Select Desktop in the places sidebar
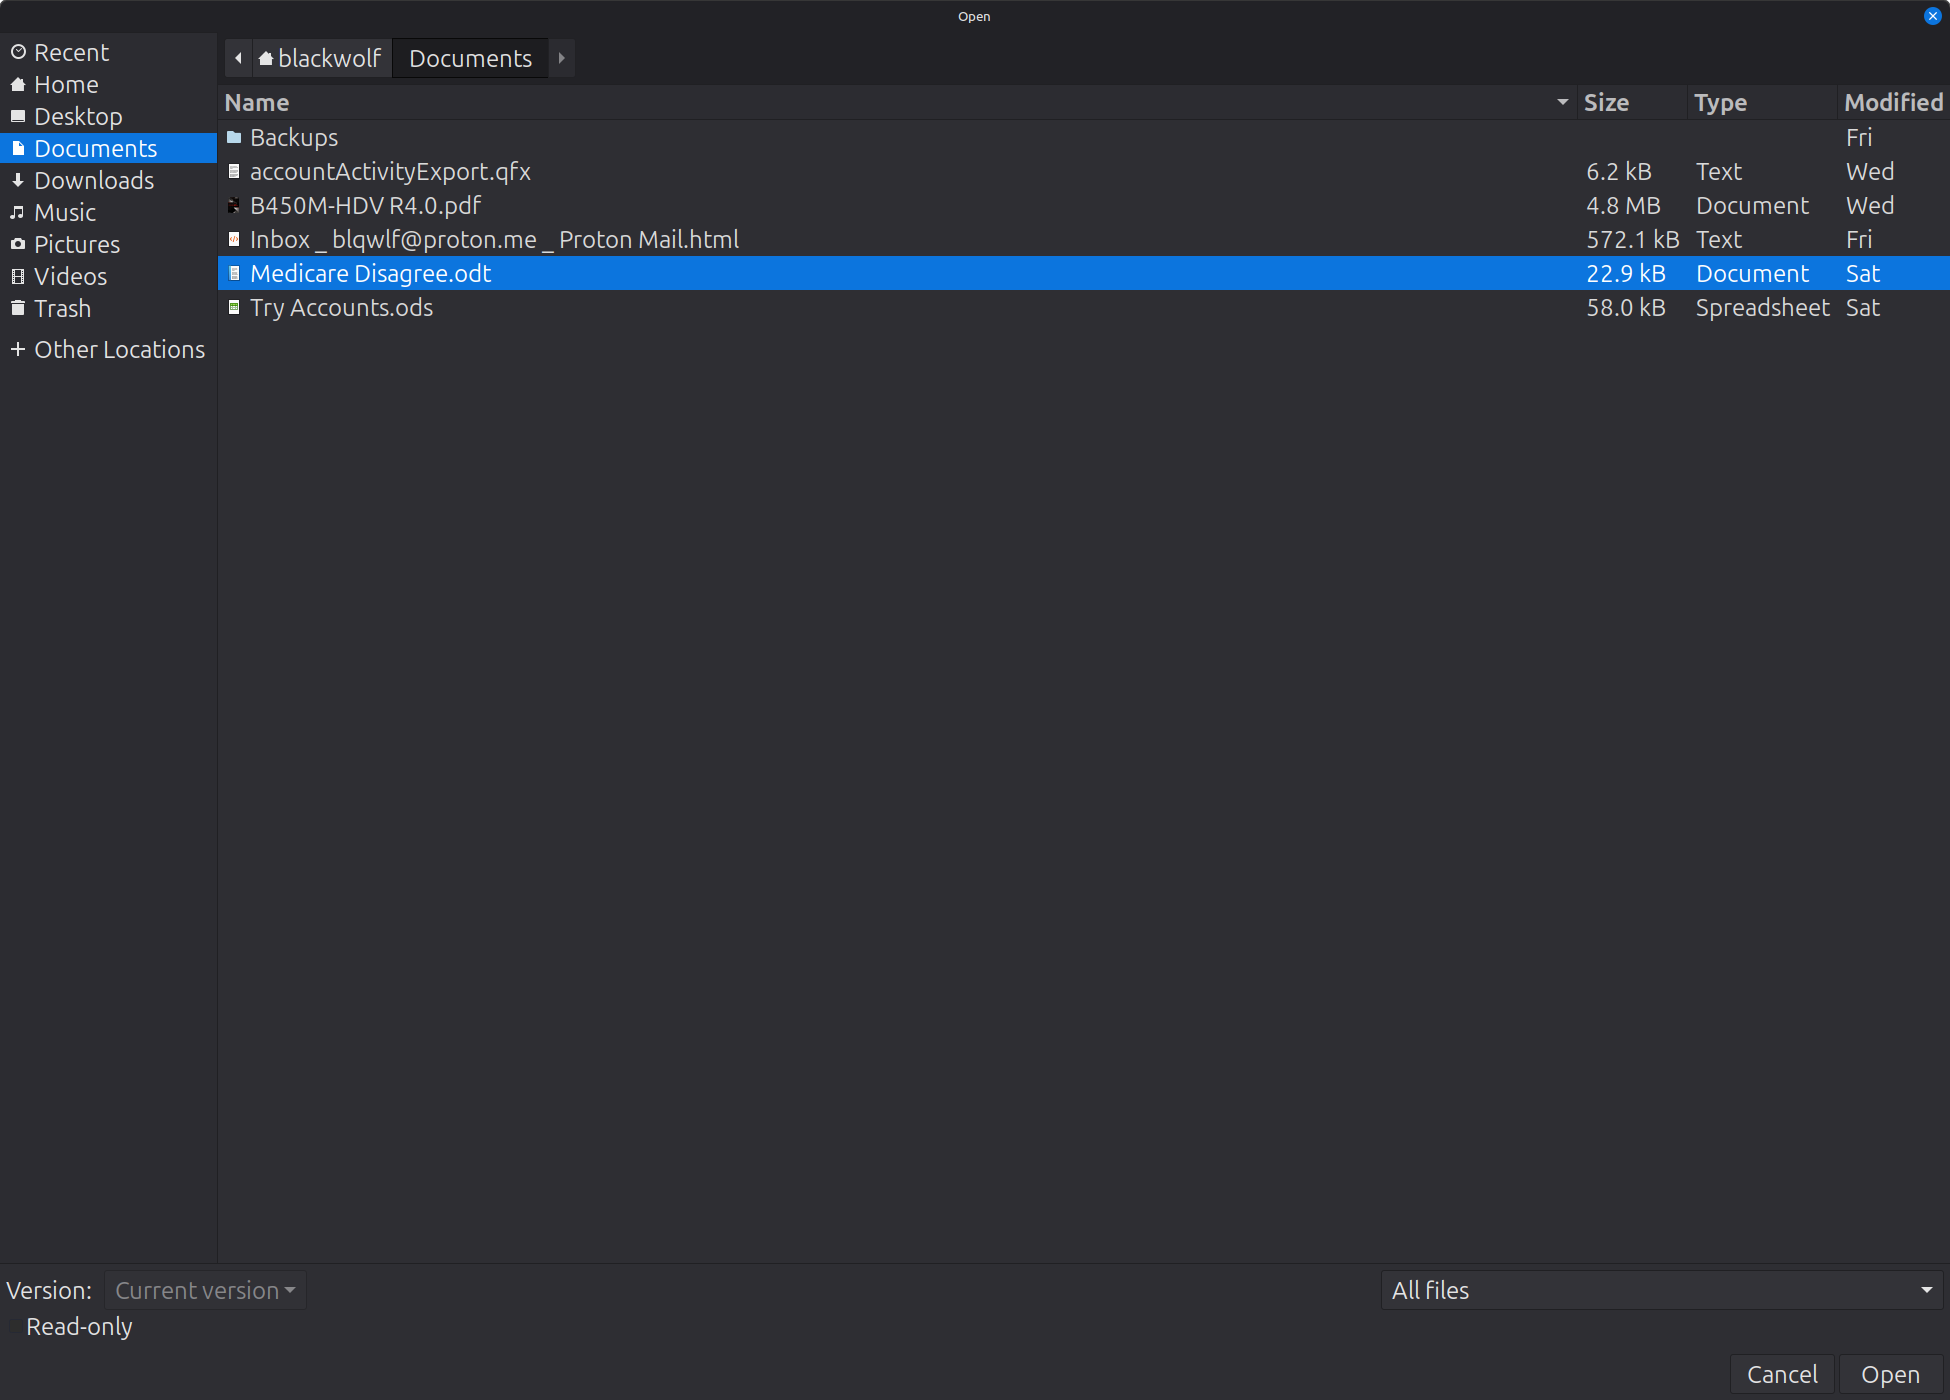1950x1400 pixels. [x=78, y=116]
